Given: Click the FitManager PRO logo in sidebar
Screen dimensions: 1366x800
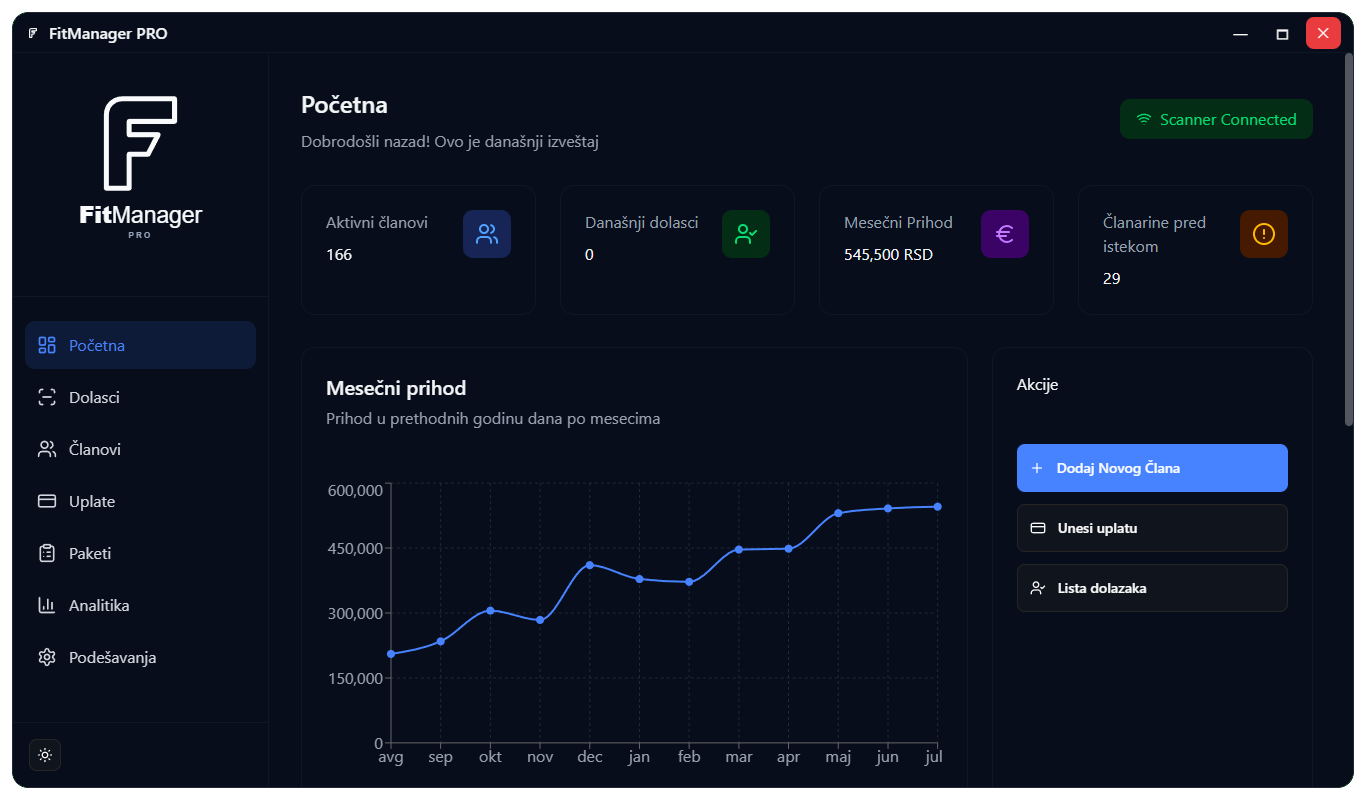Looking at the screenshot, I should click(140, 167).
